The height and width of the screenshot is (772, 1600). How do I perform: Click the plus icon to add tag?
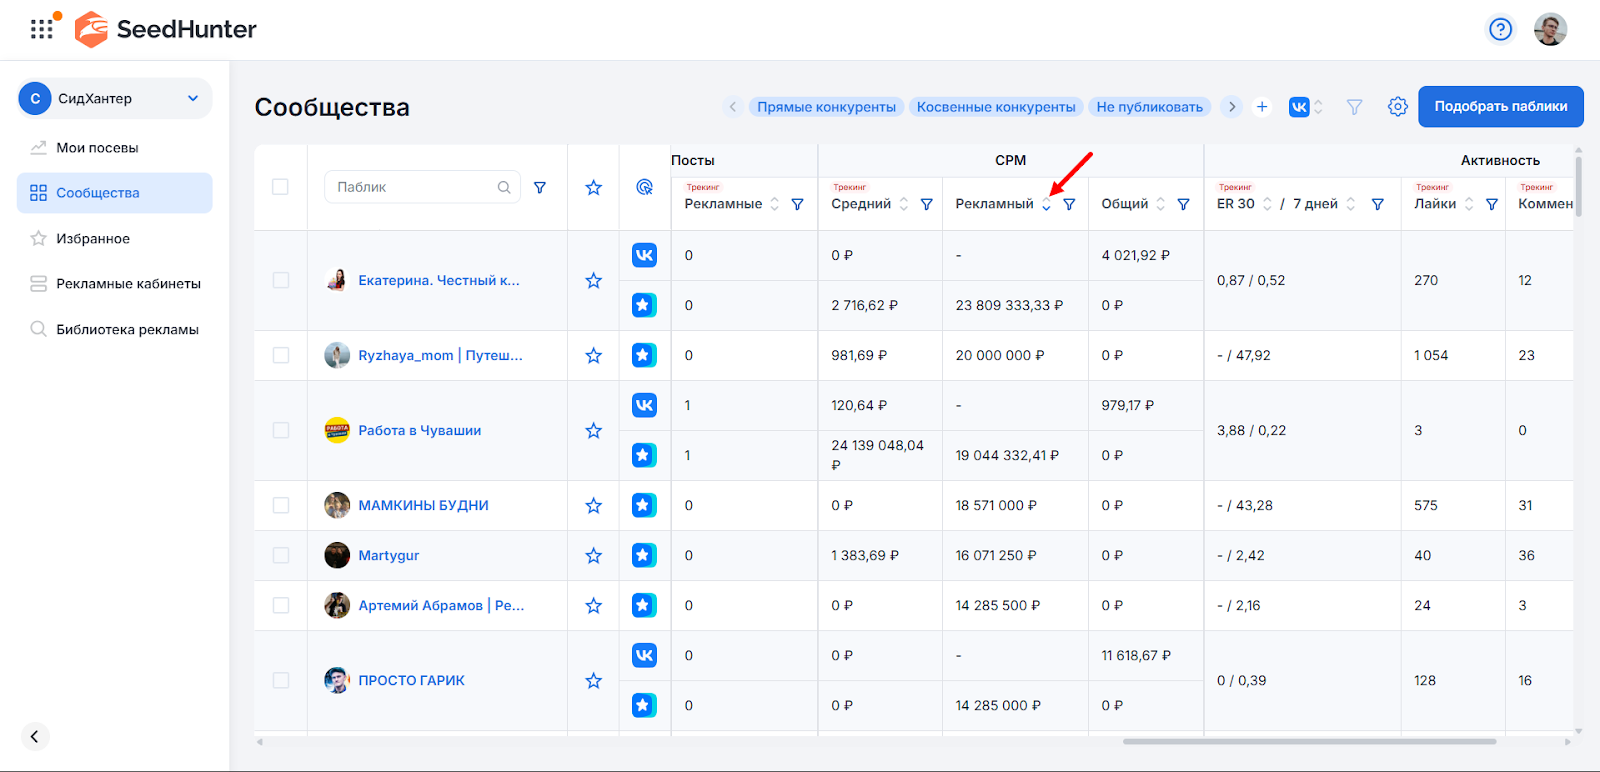[x=1262, y=107]
